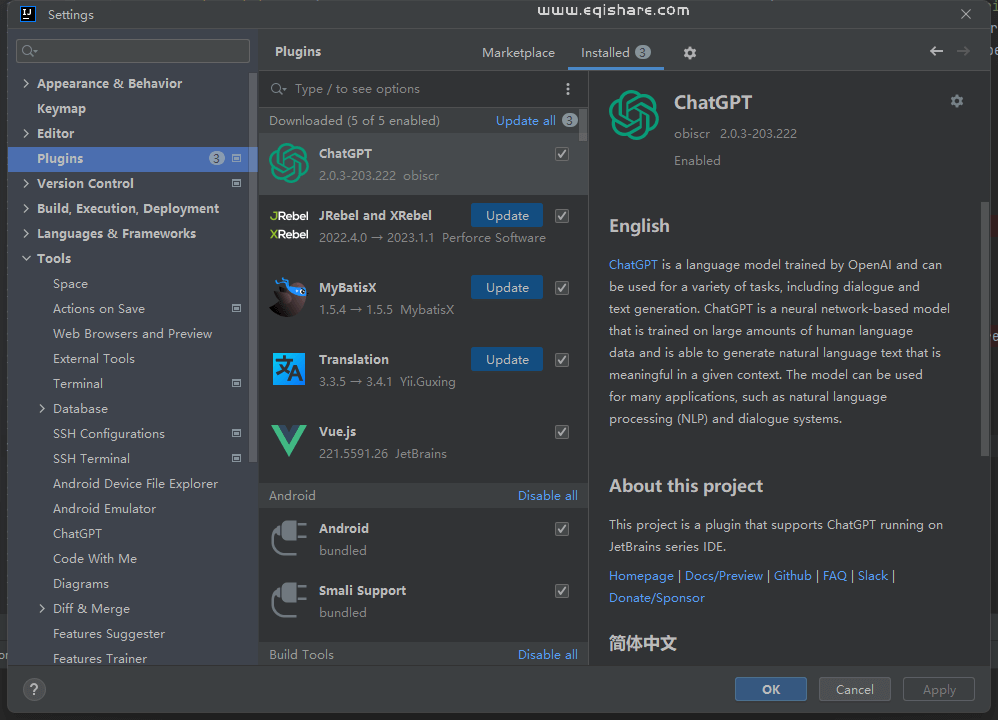Click Update button for JRebel and XRebel
This screenshot has width=998, height=720.
click(x=507, y=216)
